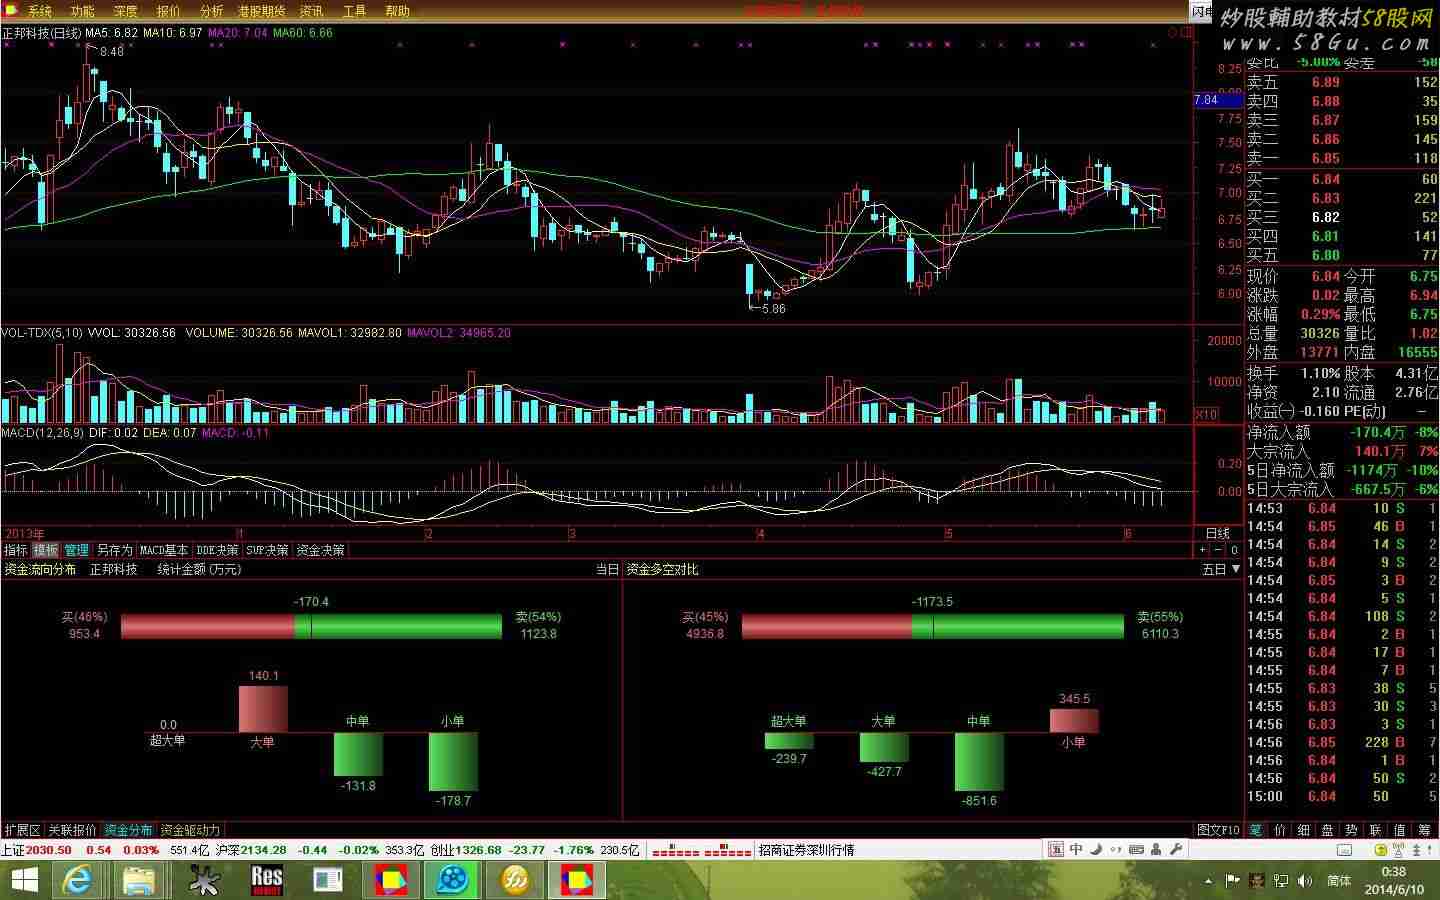
Task: Switch to SUP决策 template
Action: coord(267,550)
